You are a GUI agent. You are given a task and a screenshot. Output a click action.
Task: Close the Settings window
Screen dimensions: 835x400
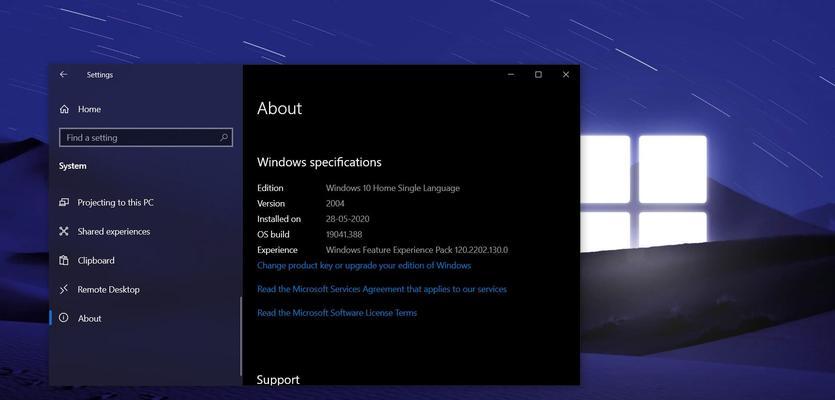click(x=566, y=75)
